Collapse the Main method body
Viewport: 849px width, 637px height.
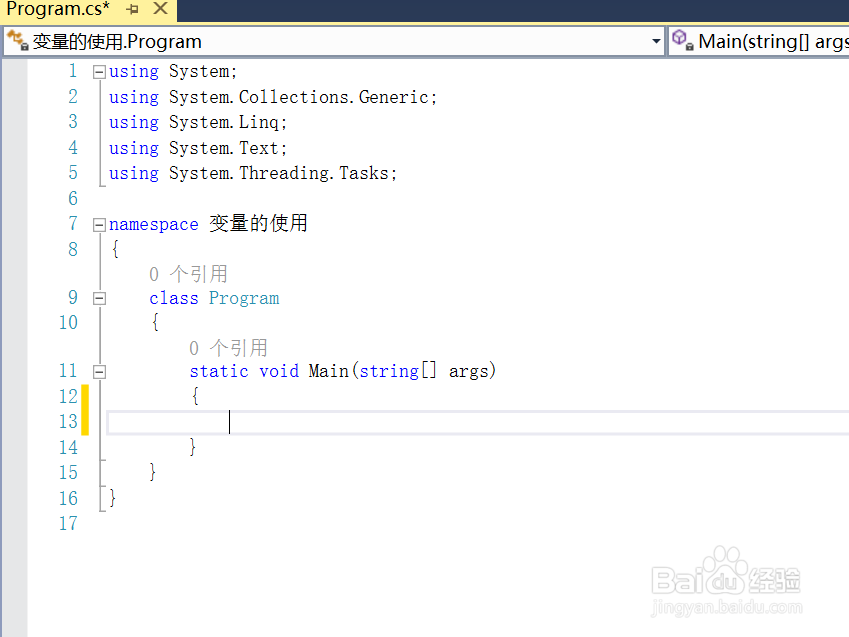(97, 370)
